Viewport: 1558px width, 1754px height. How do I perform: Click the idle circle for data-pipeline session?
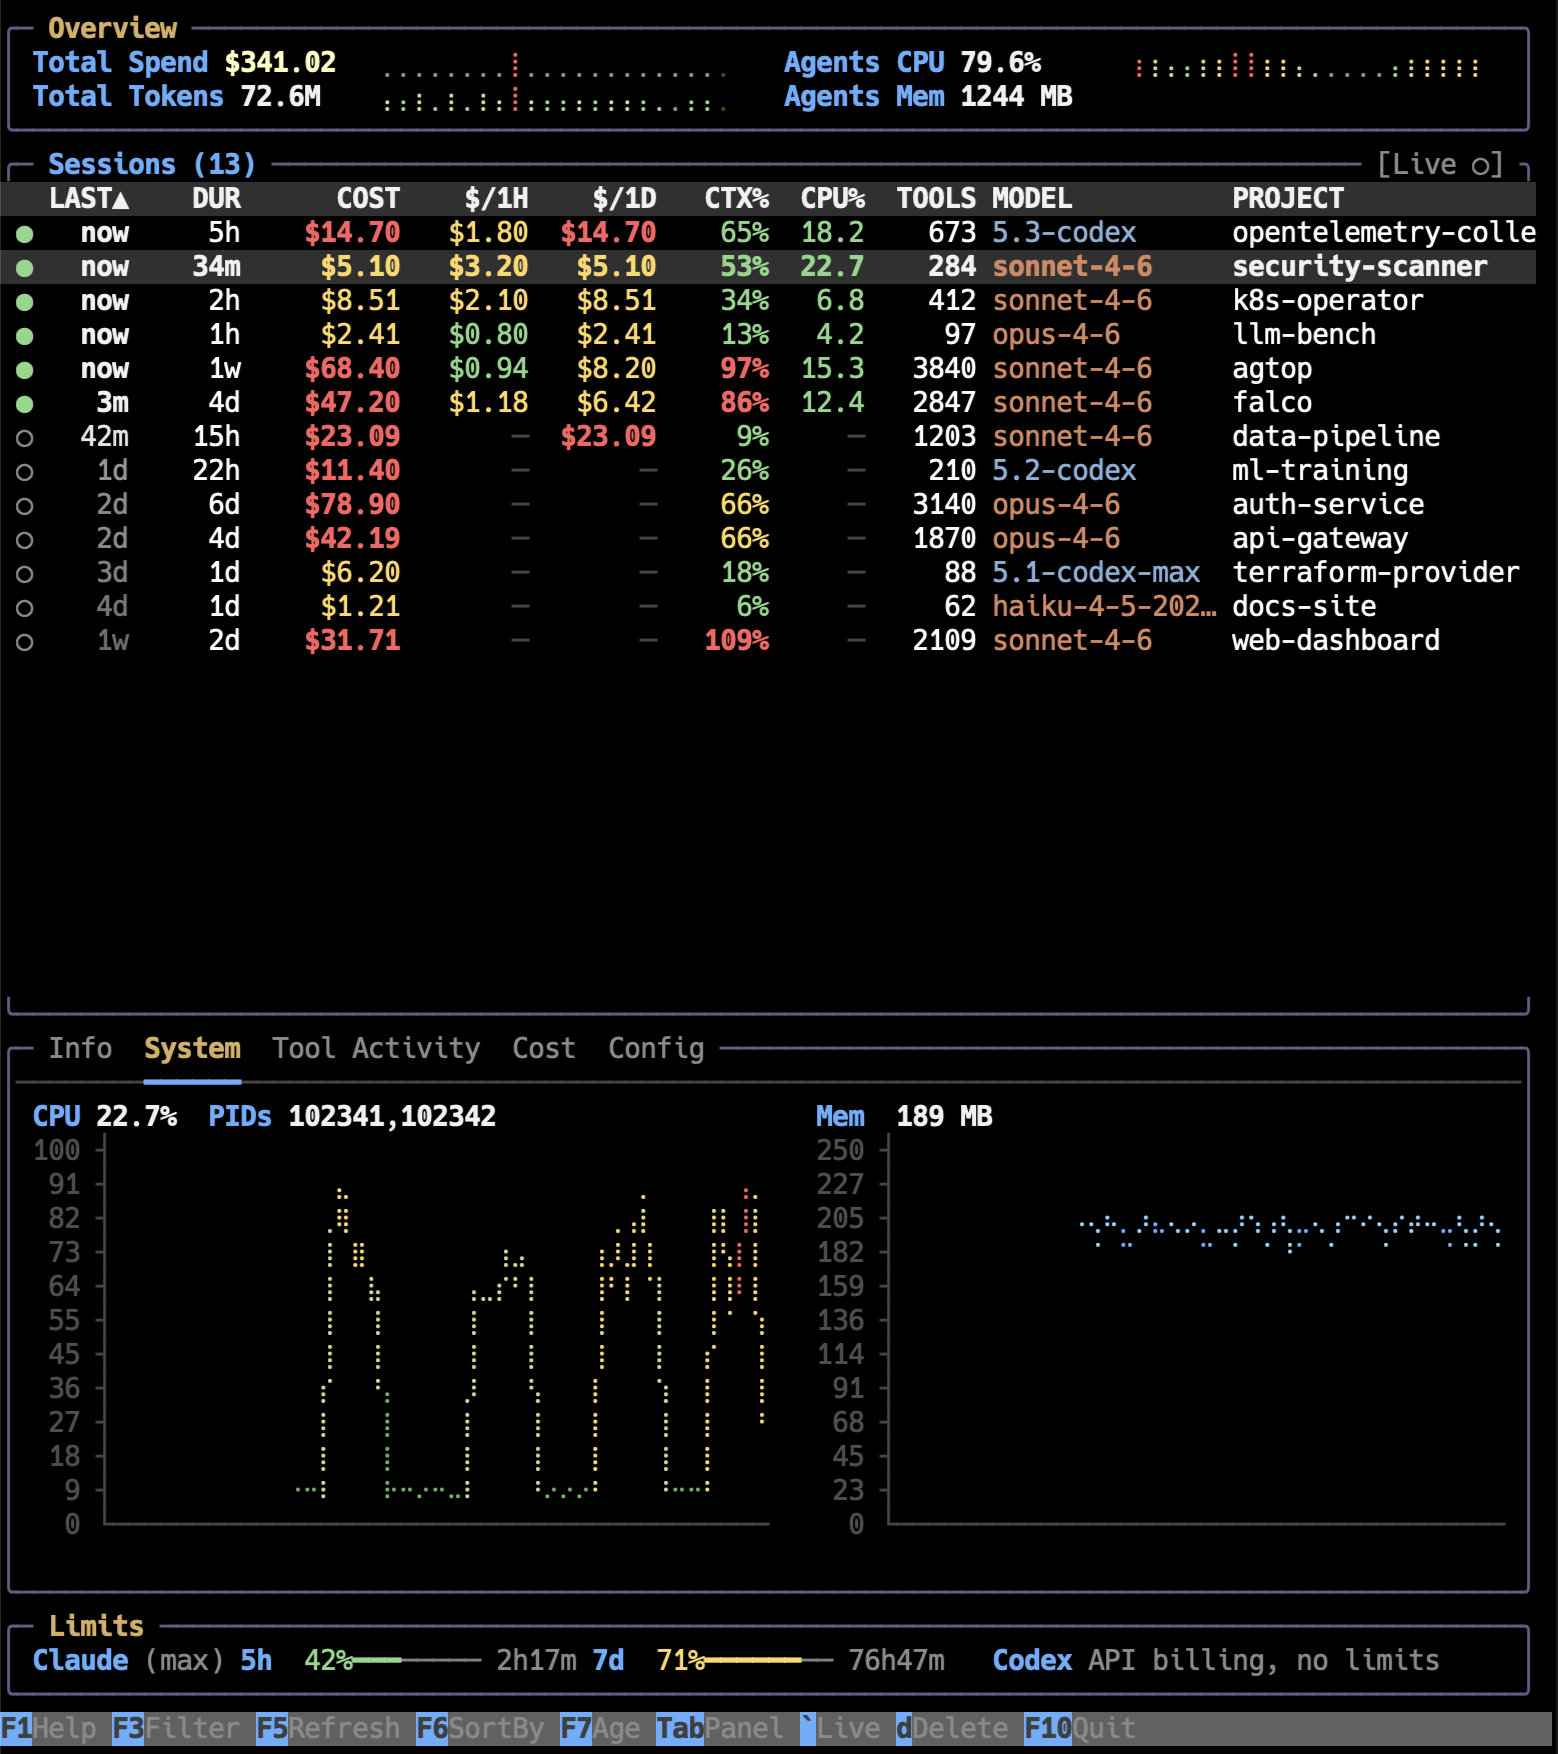[x=25, y=438]
